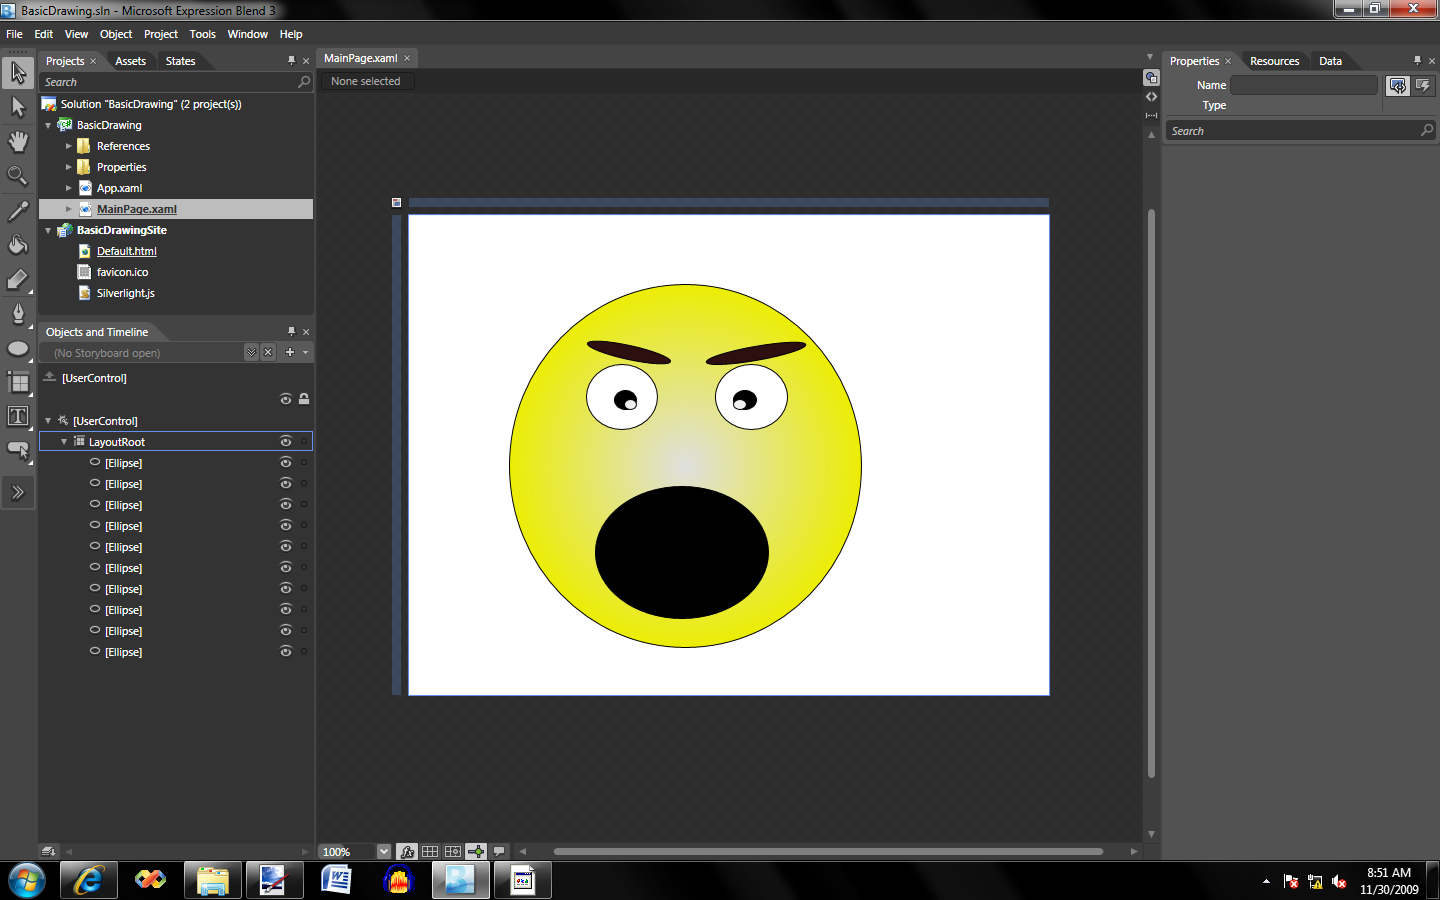Select the Ellipse shape tool
Screen dimensions: 1440x900
point(18,349)
